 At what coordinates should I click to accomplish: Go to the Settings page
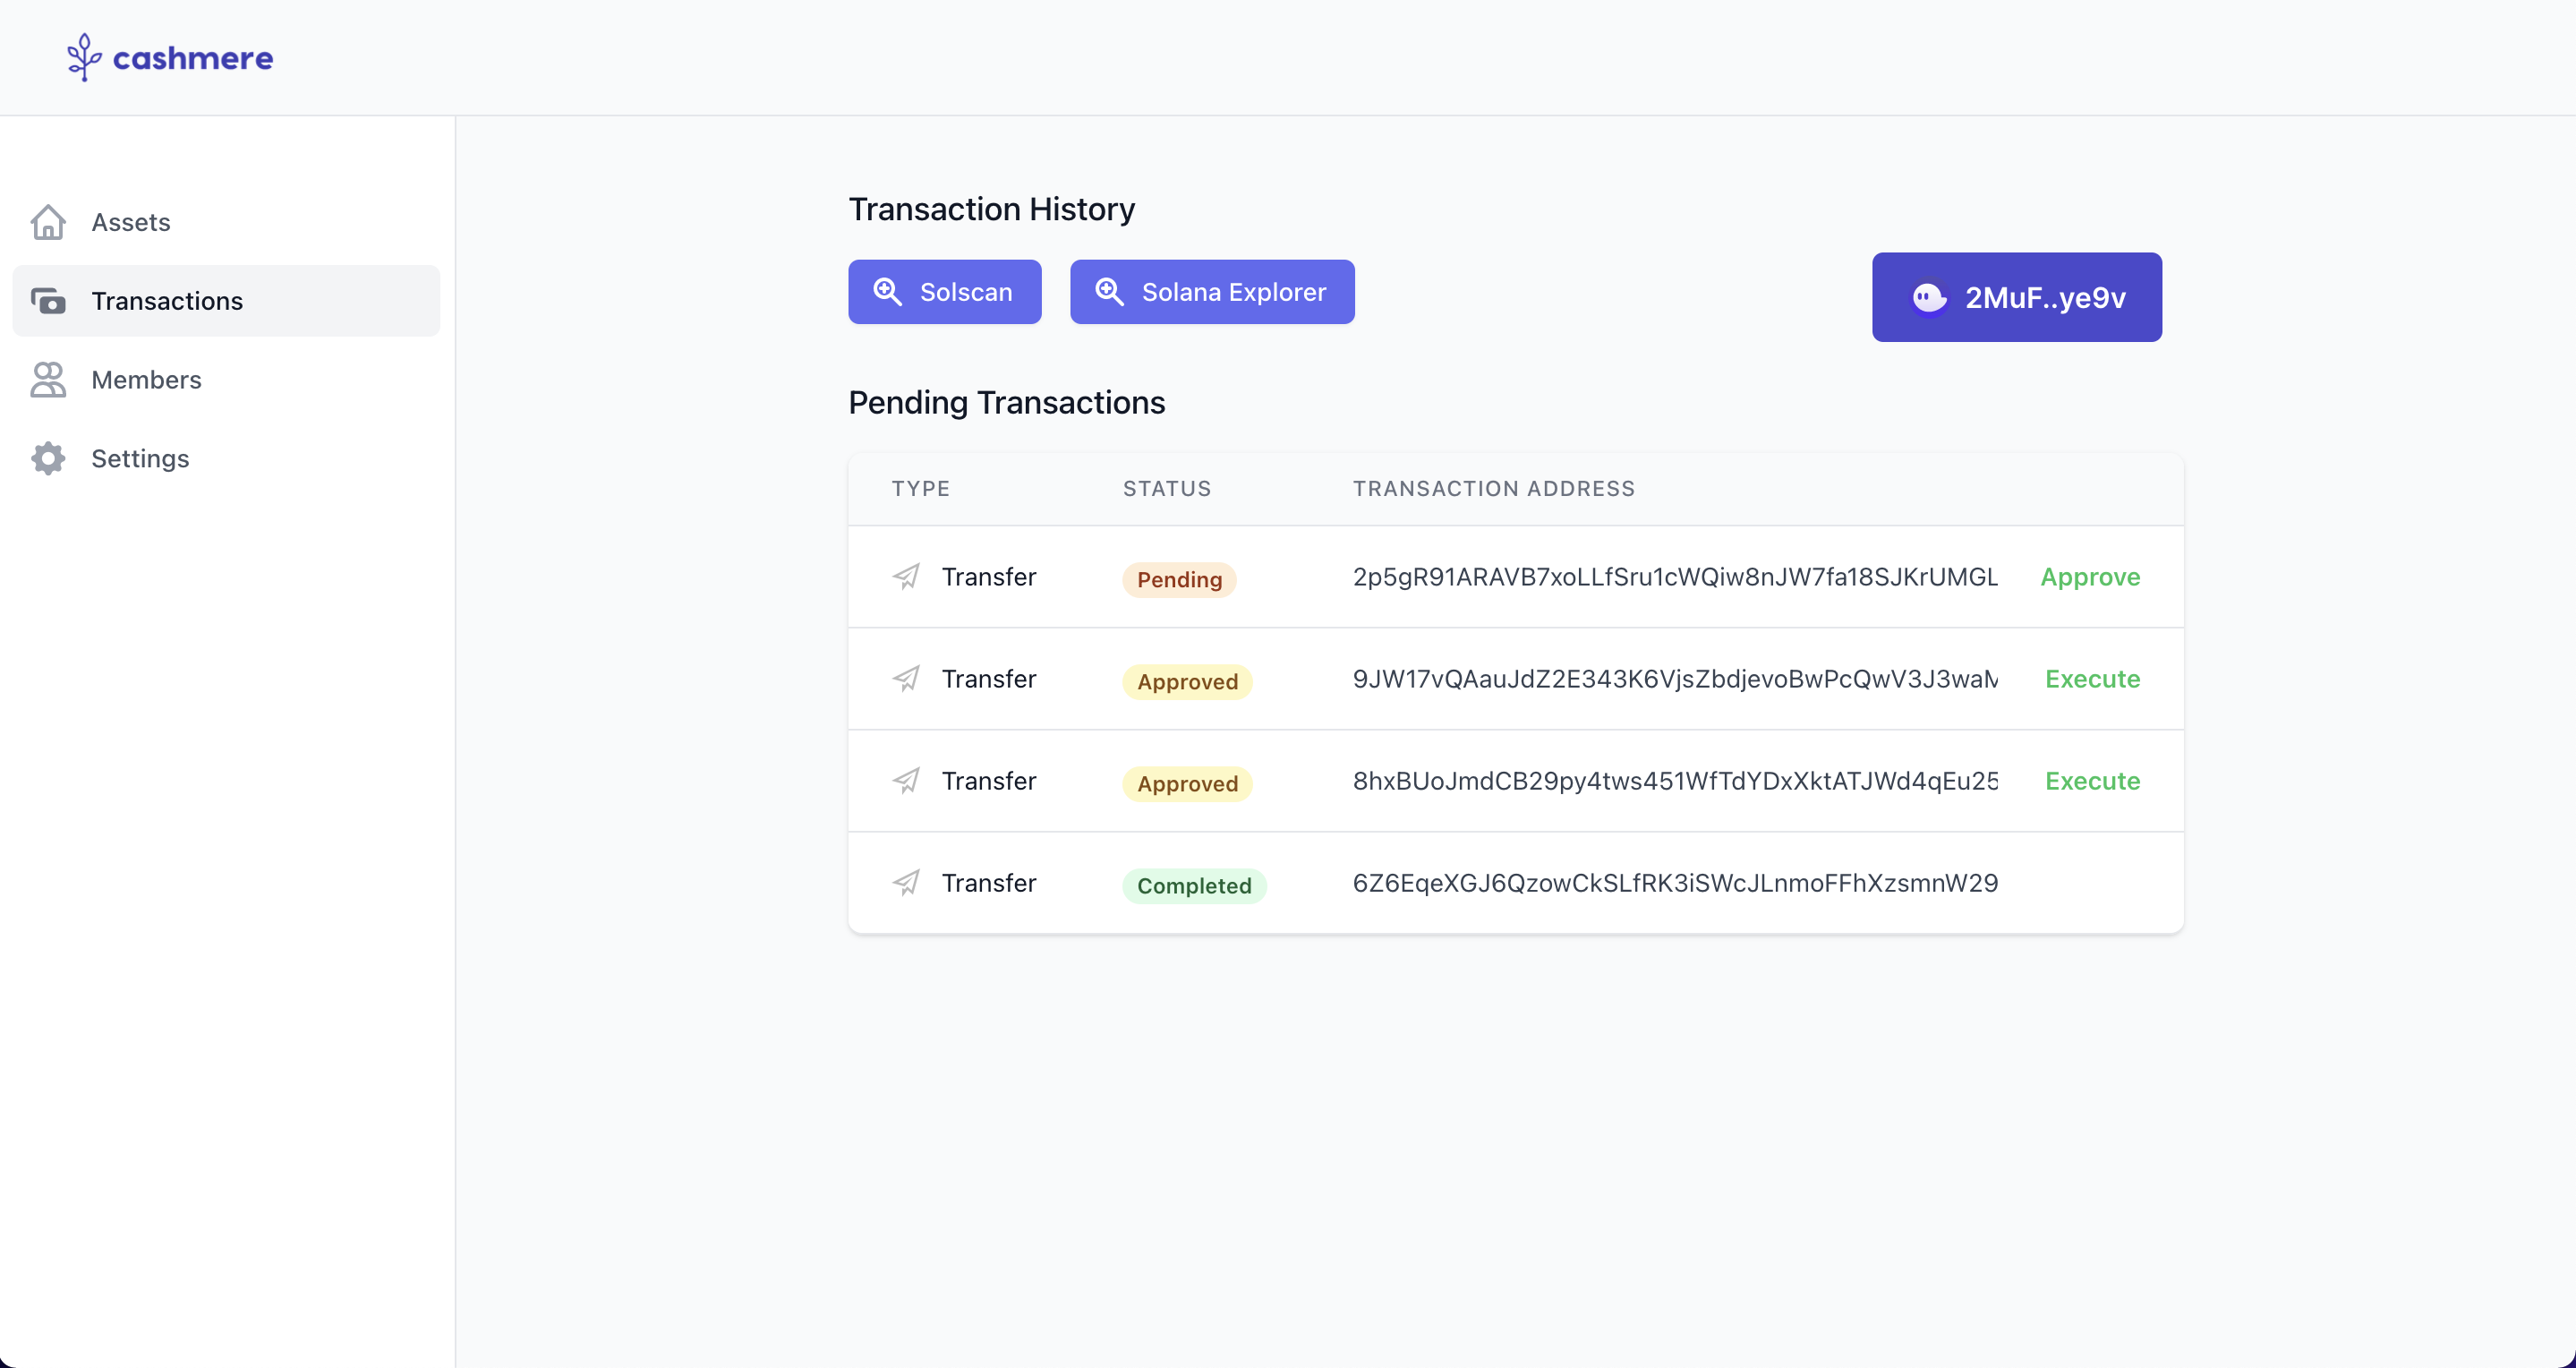coord(140,458)
